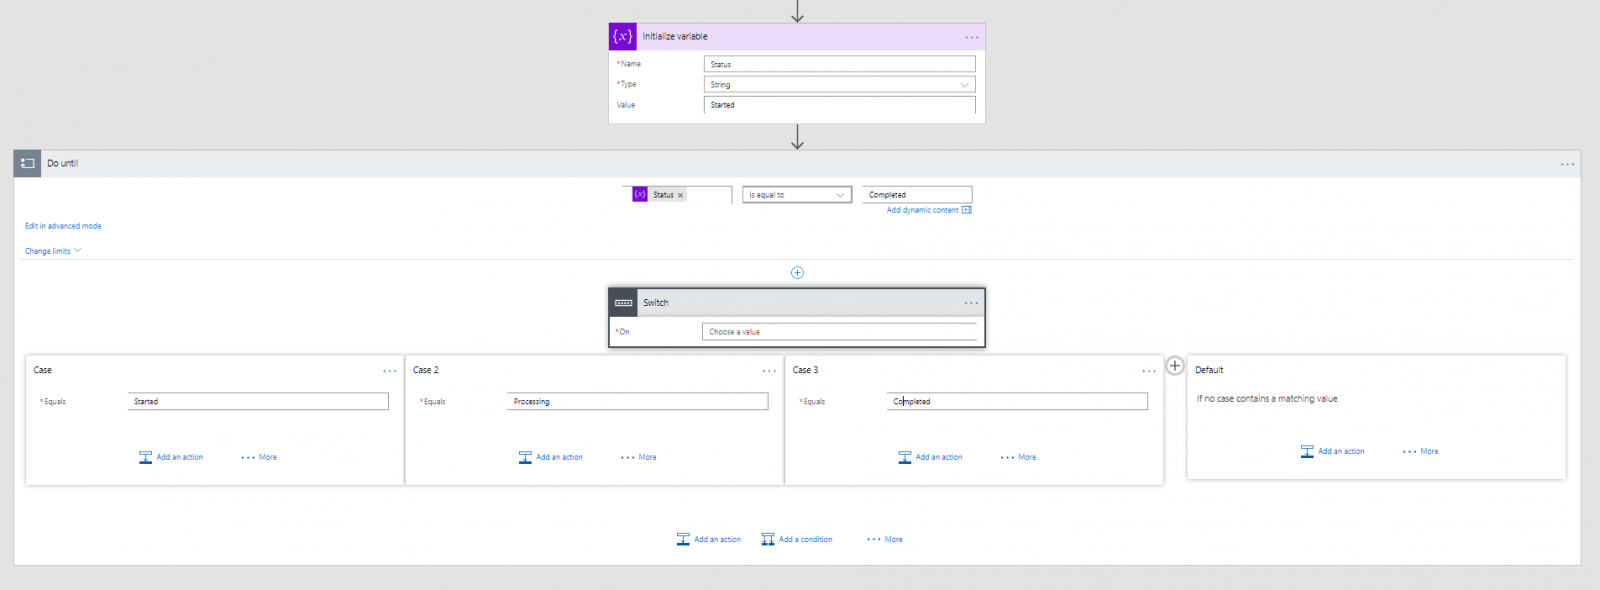
Task: Open the Type String dropdown
Action: click(x=839, y=85)
